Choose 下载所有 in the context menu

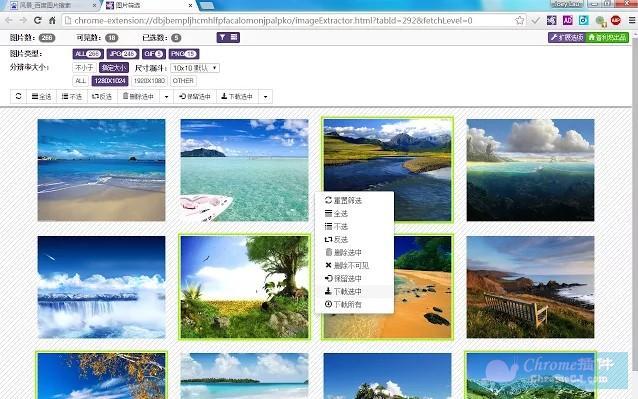coord(343,304)
